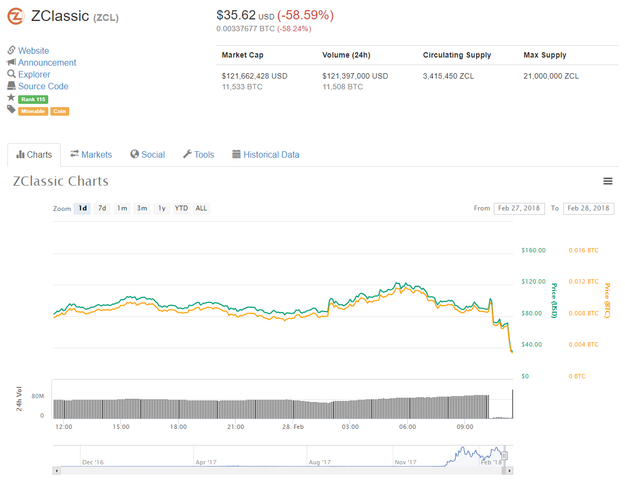Set chart zoom to YTD
625x480 pixels.
coord(181,209)
